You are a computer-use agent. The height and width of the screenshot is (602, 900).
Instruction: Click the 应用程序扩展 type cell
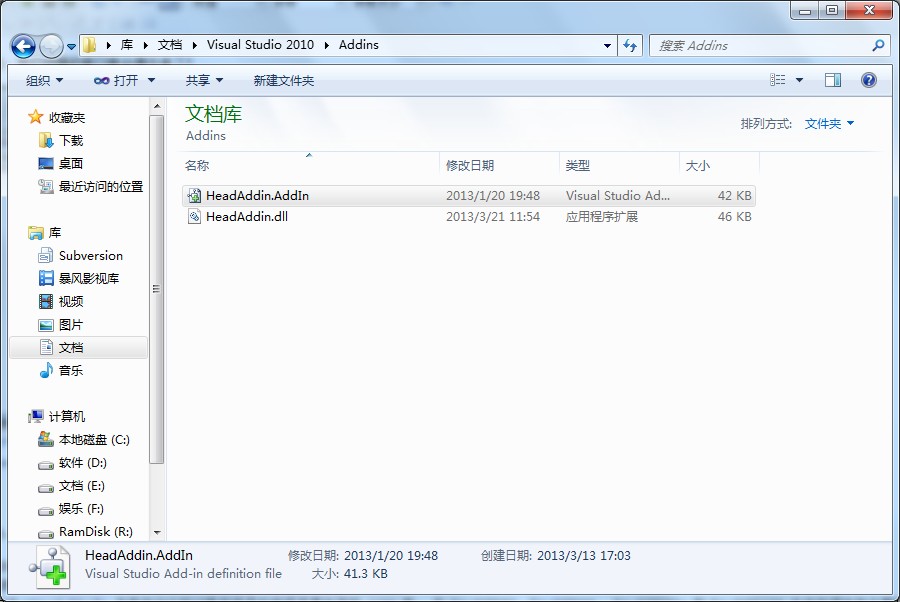tap(602, 216)
